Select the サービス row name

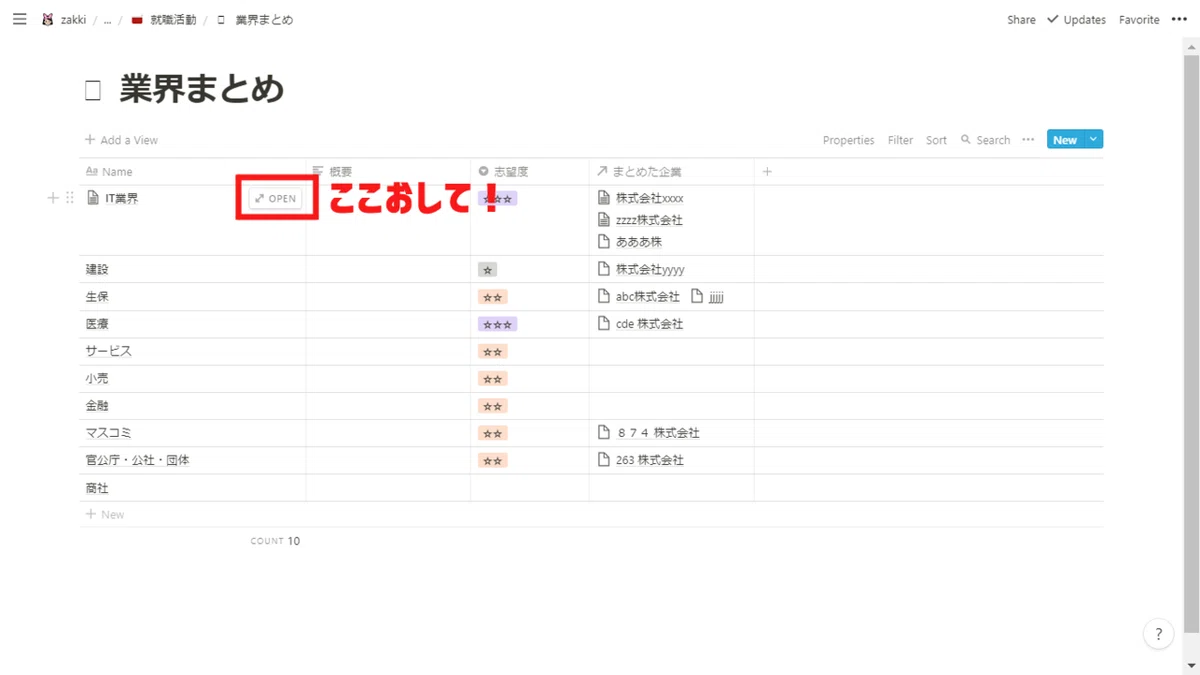pyautogui.click(x=108, y=351)
